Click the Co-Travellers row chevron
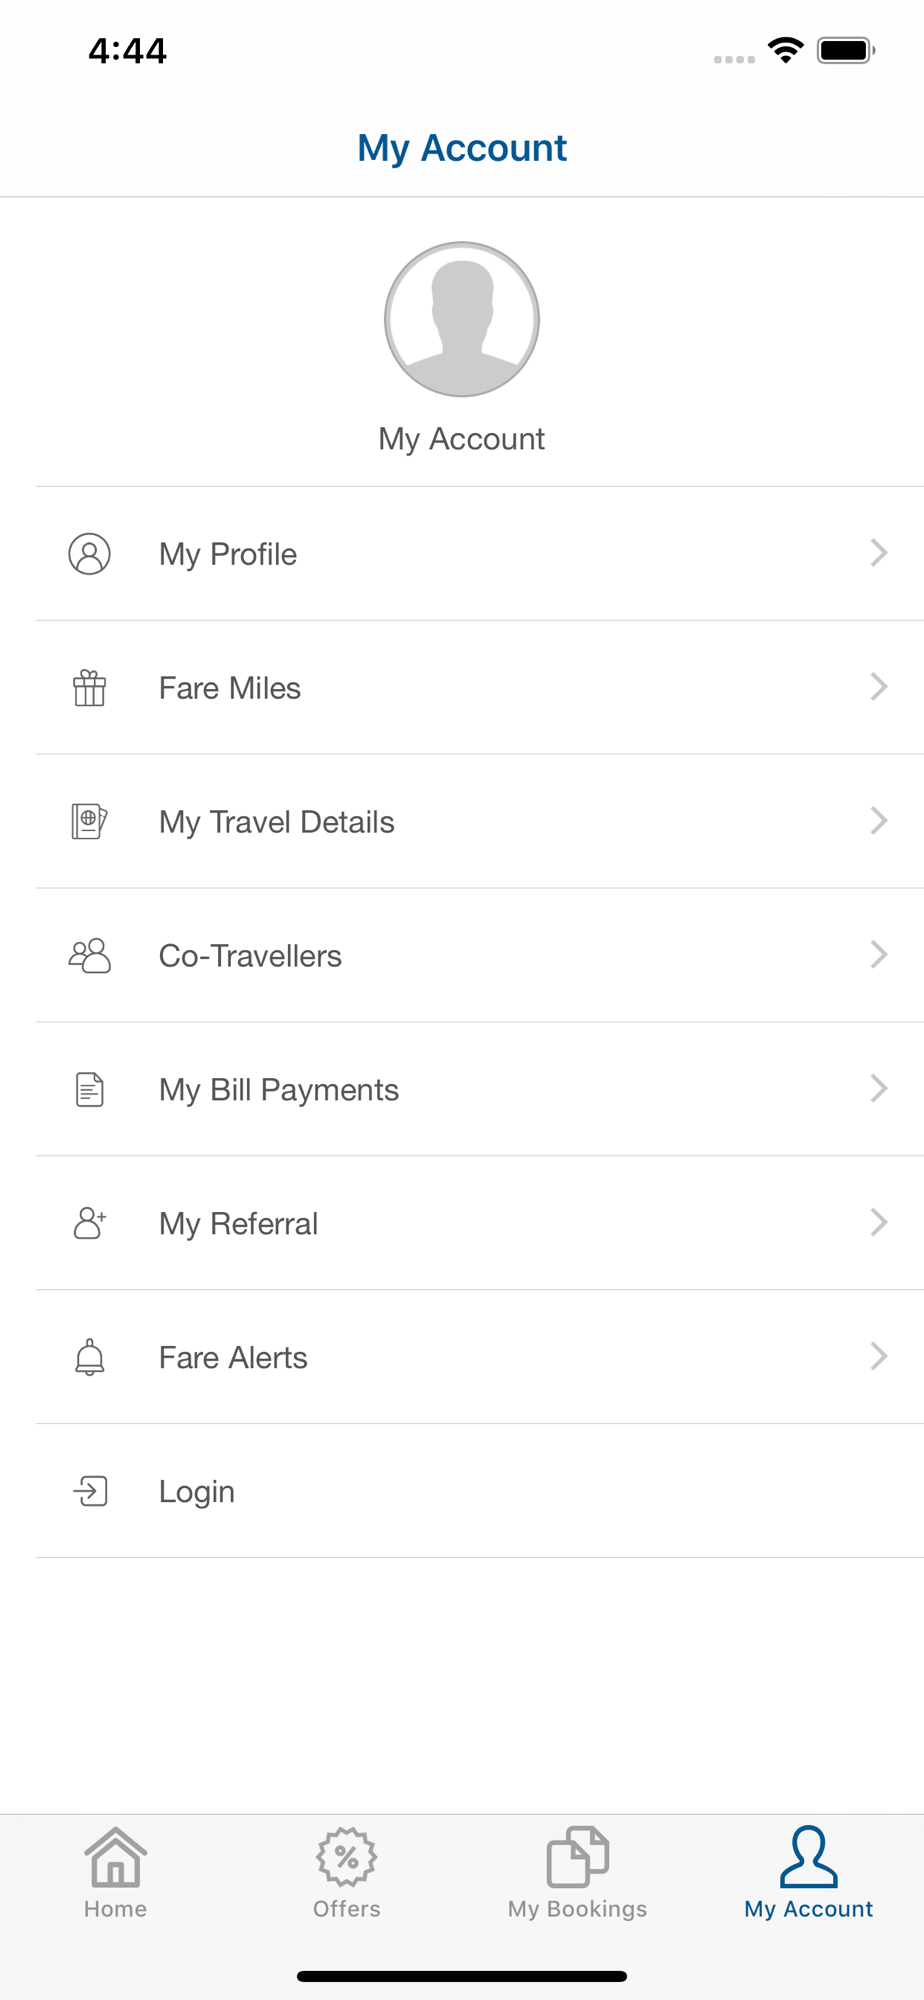This screenshot has height=2000, width=924. pyautogui.click(x=878, y=955)
